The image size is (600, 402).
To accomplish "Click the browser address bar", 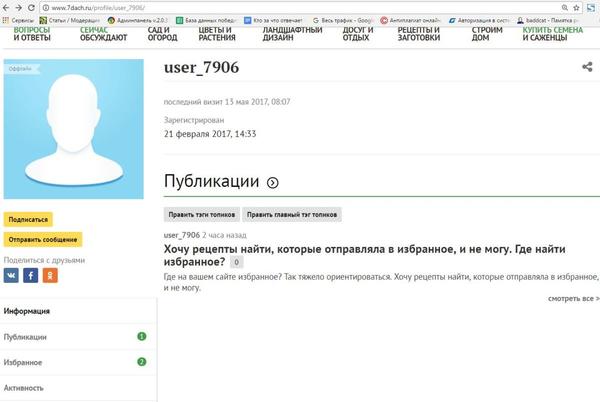I will point(300,7).
